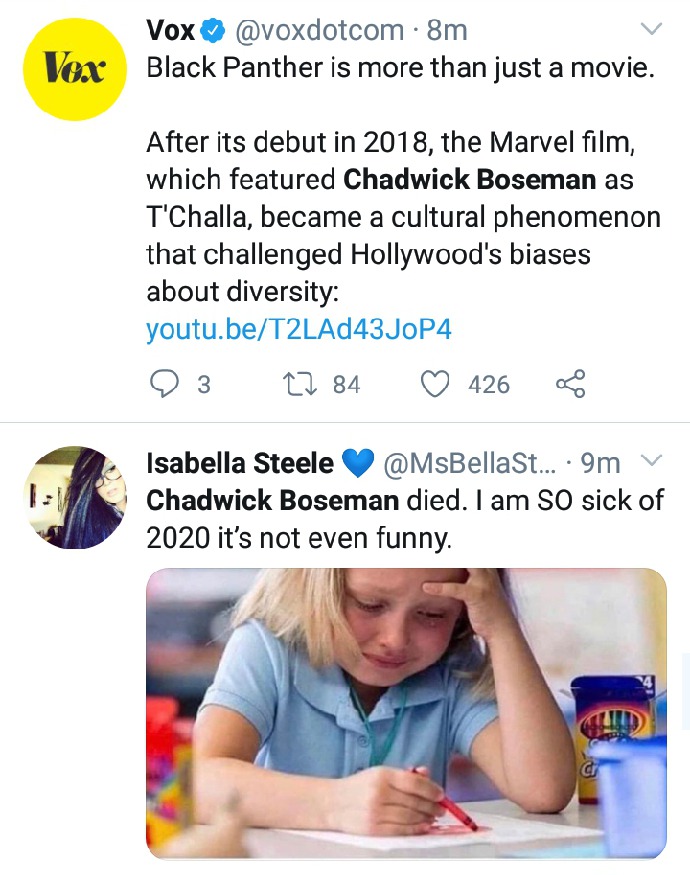690x875 pixels.
Task: Open Chadwick Boseman in Isabella's tweet
Action: click(x=272, y=499)
